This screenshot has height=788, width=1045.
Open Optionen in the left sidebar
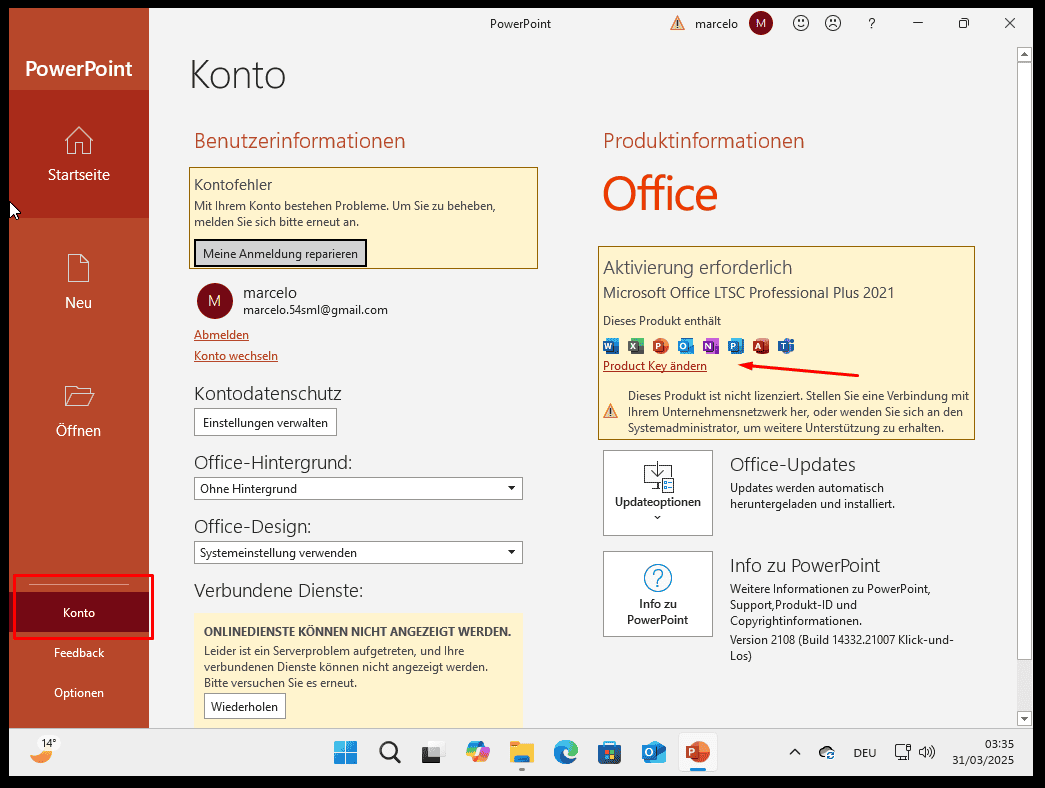[x=79, y=693]
